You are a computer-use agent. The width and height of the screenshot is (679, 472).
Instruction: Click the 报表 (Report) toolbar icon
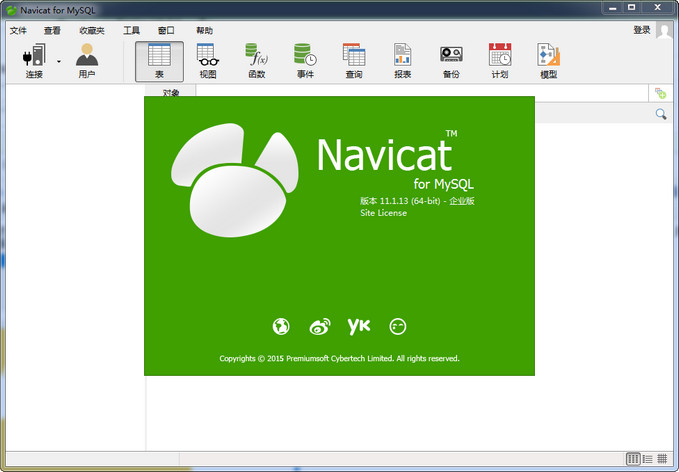[x=402, y=60]
